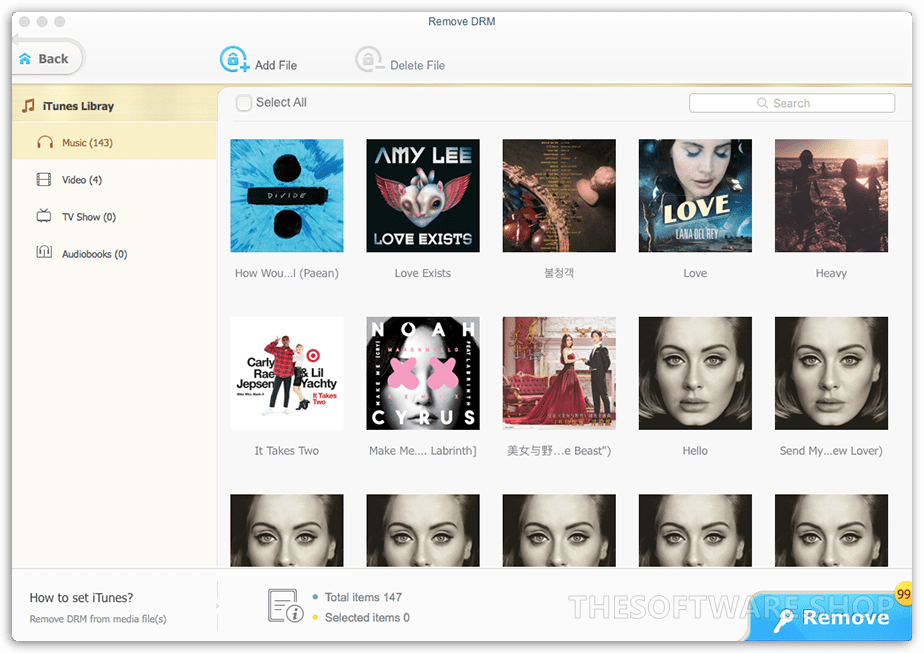Select the 美女与野 Beast album cover
The width and height of the screenshot is (924, 653).
point(559,373)
